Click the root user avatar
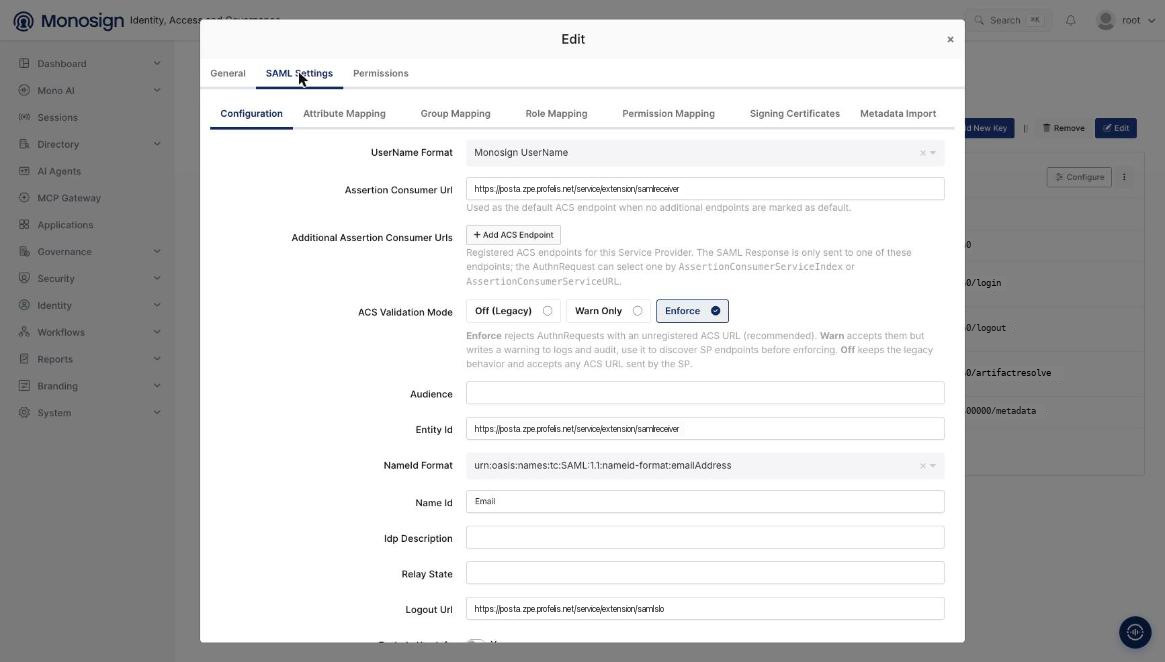The image size is (1165, 662). click(x=1106, y=20)
